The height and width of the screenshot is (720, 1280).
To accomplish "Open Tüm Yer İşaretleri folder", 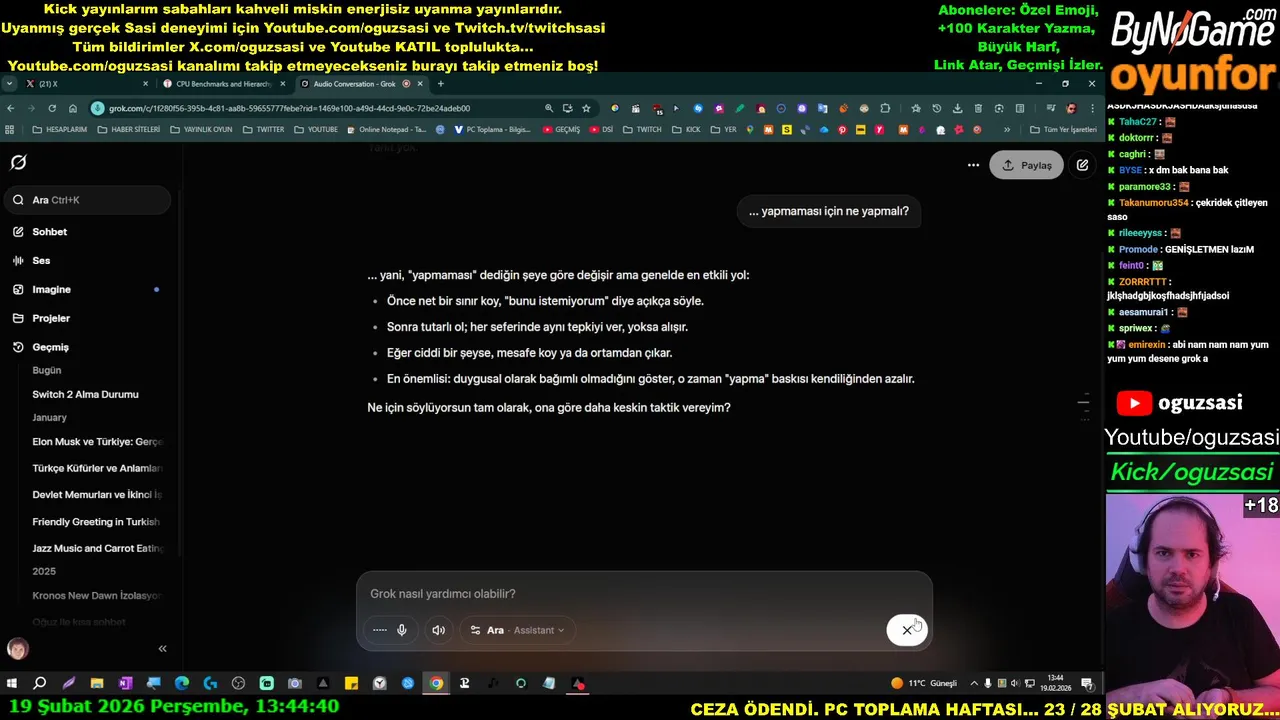I will point(1064,129).
